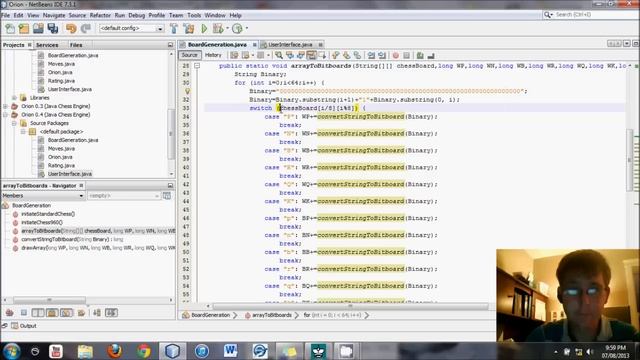
Task: Click the Find Previous Occurrence editor icon
Action: click(290, 55)
